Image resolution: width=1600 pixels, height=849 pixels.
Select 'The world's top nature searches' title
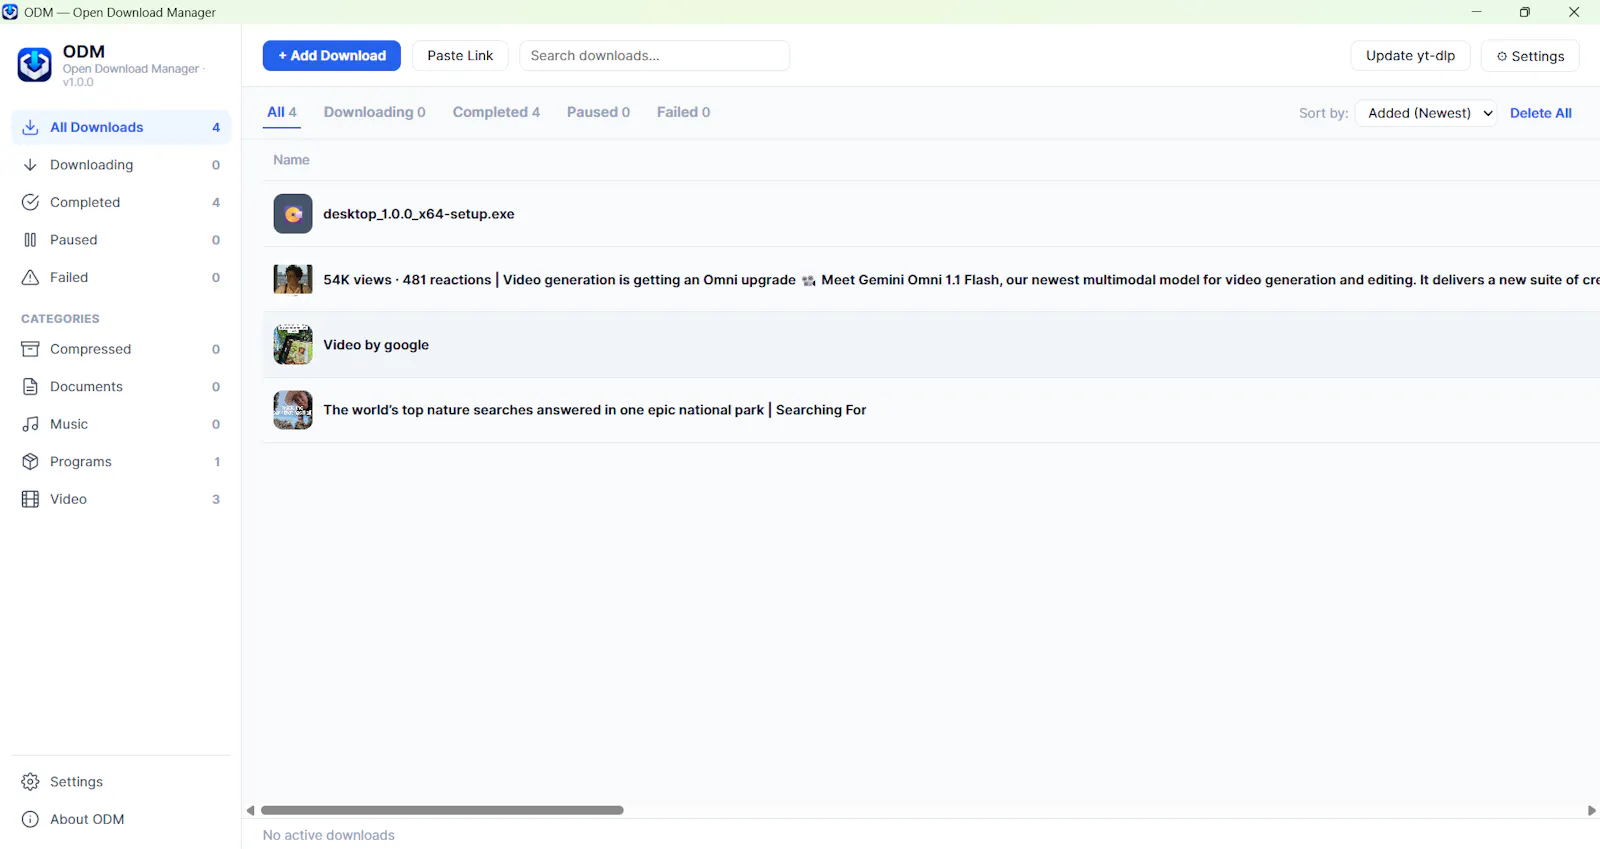click(595, 410)
